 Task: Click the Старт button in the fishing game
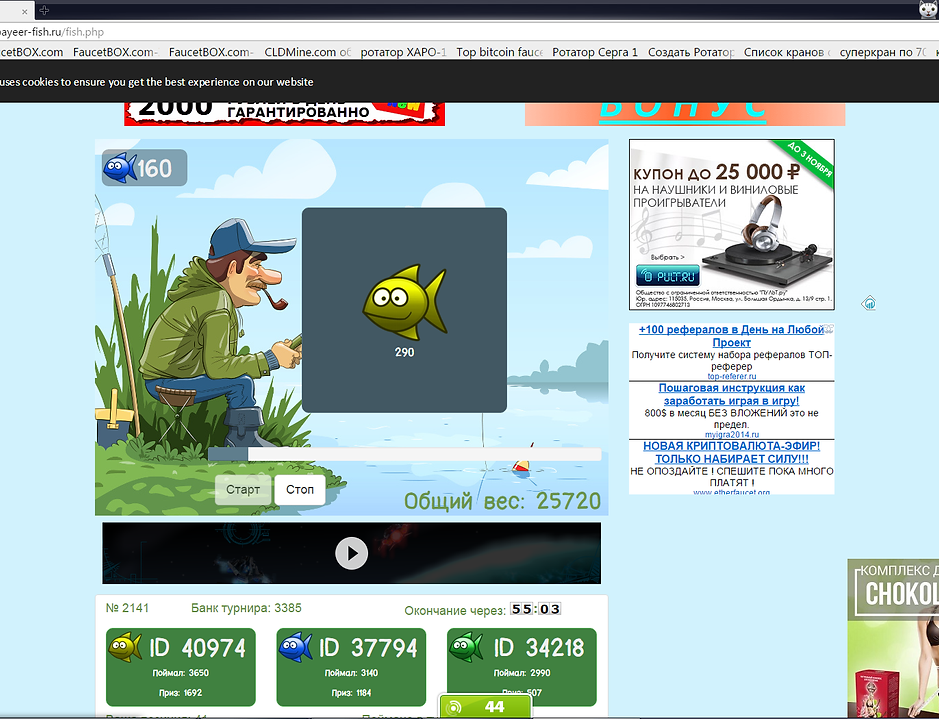coord(243,490)
